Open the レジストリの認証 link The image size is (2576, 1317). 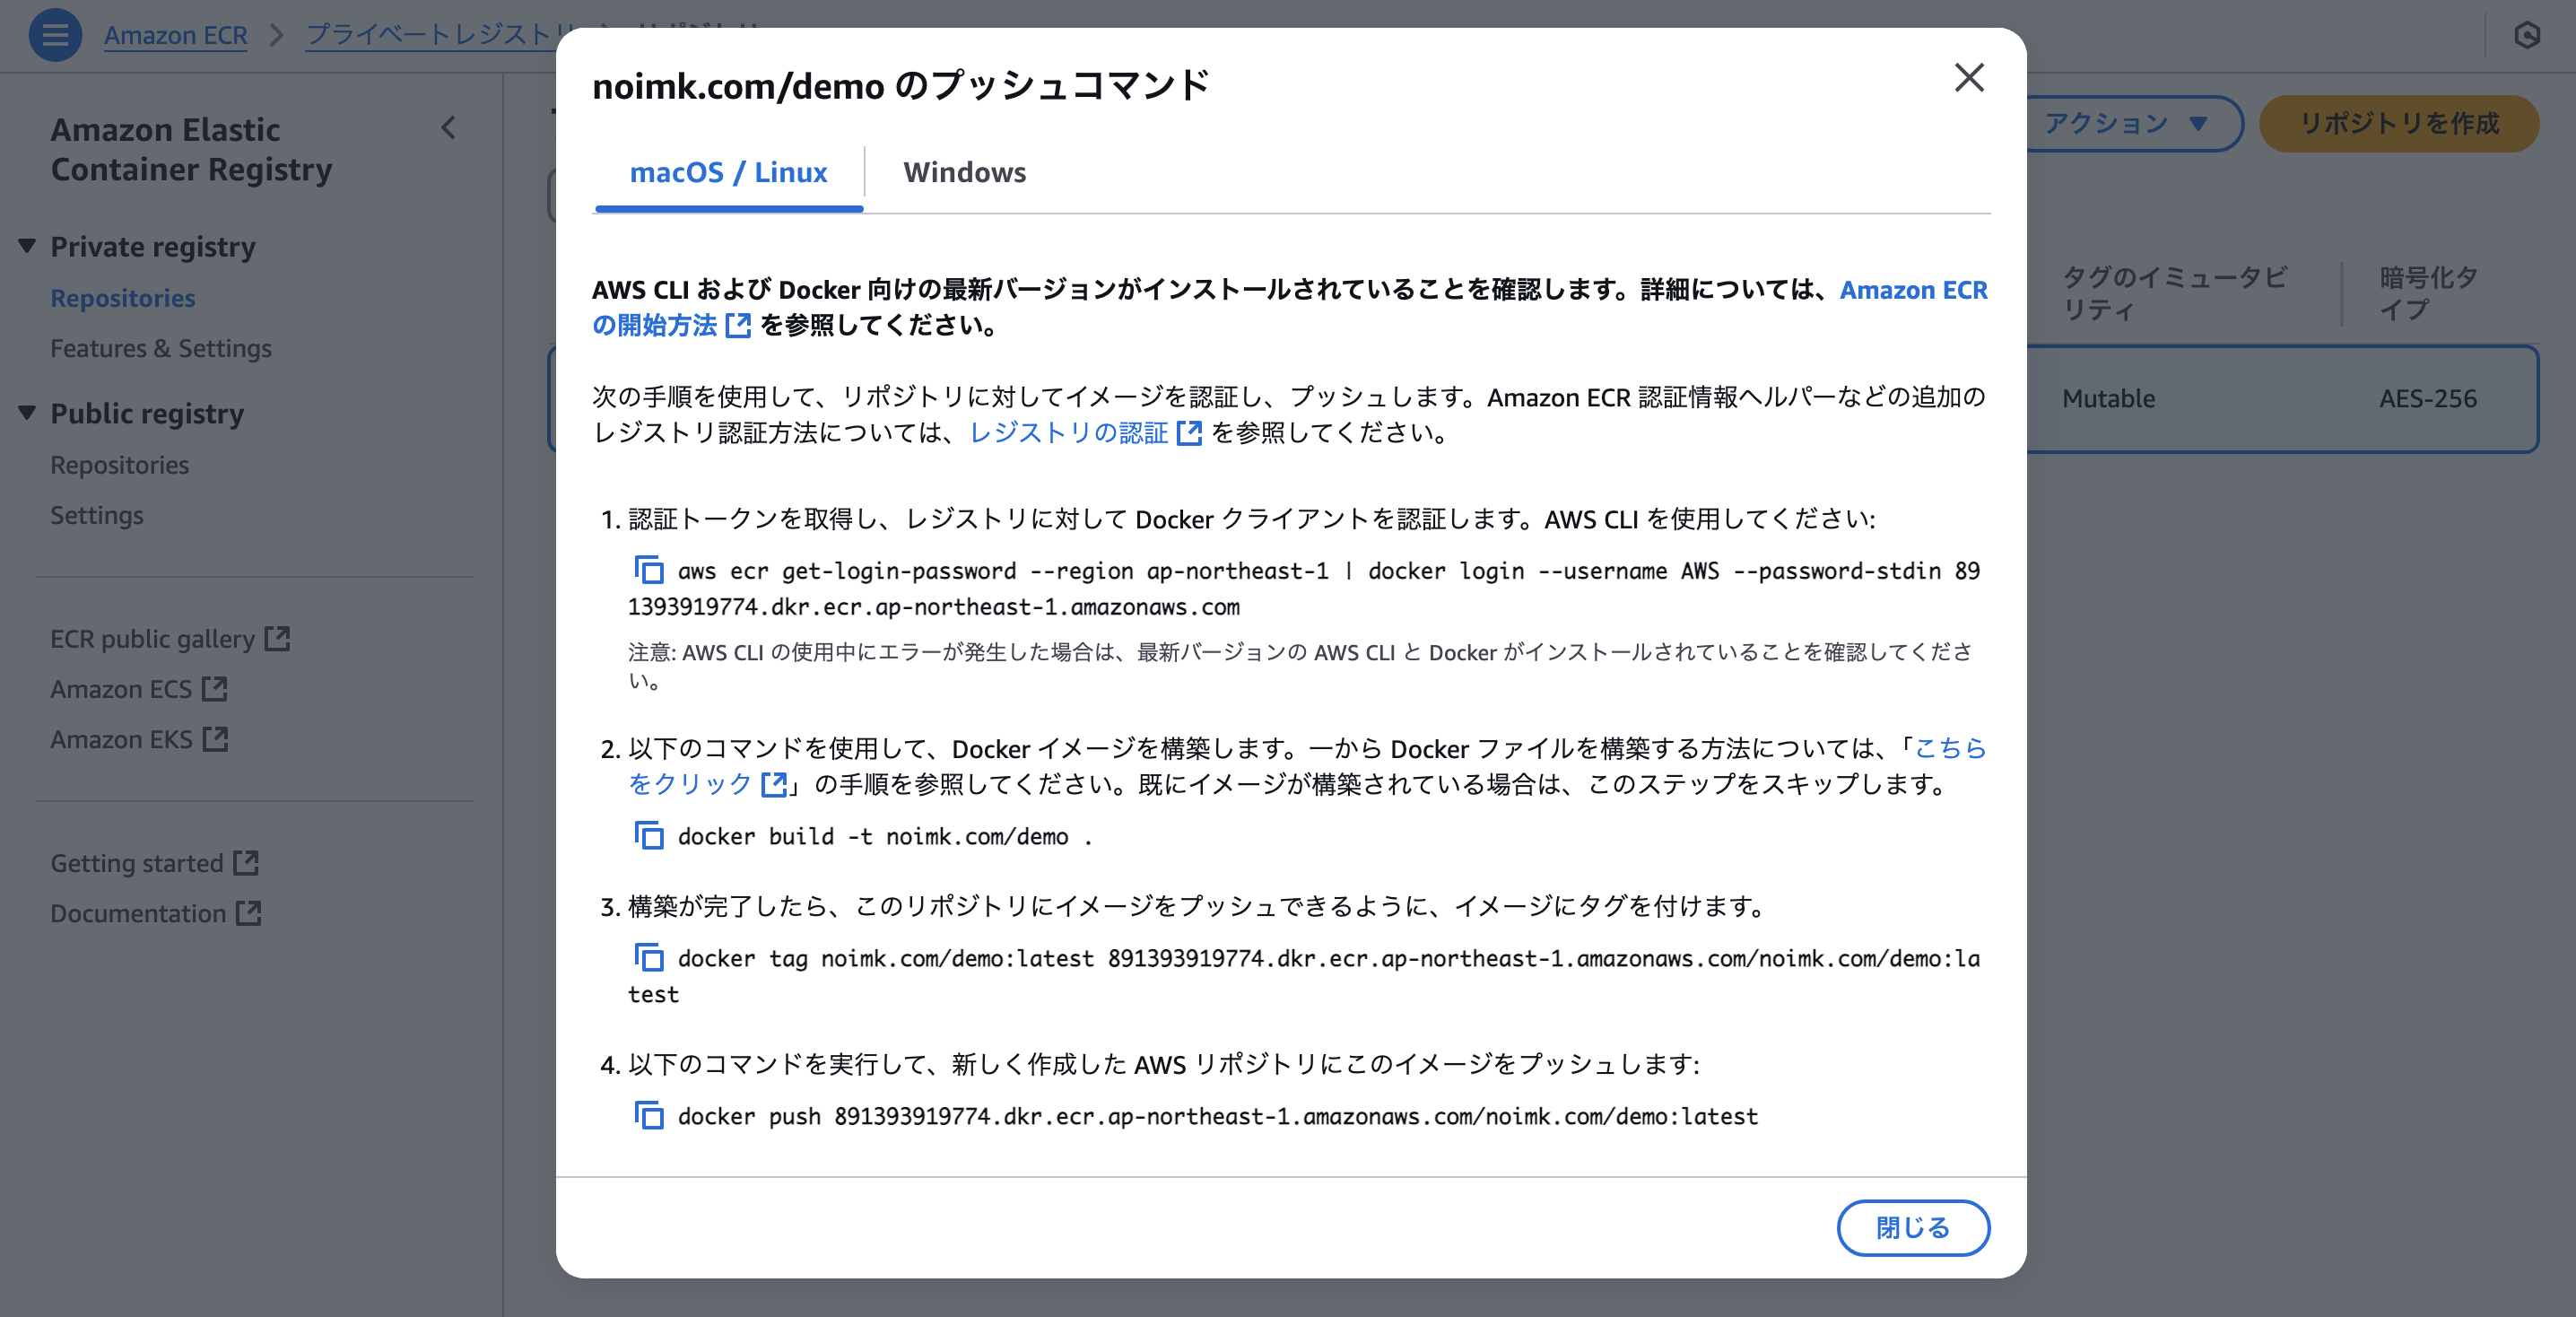[x=1085, y=433]
